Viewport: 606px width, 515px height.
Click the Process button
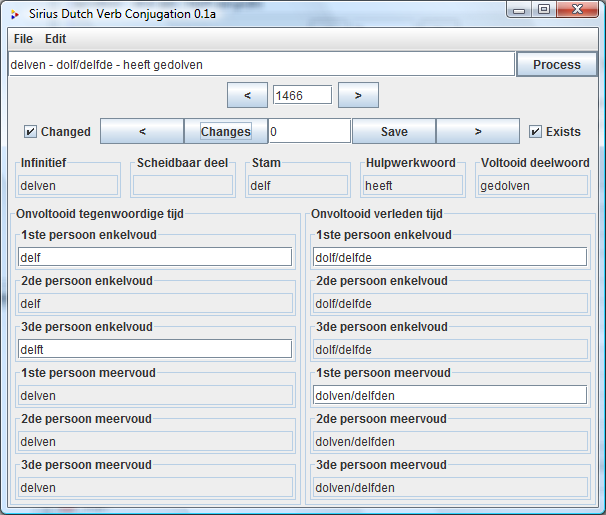(x=557, y=65)
